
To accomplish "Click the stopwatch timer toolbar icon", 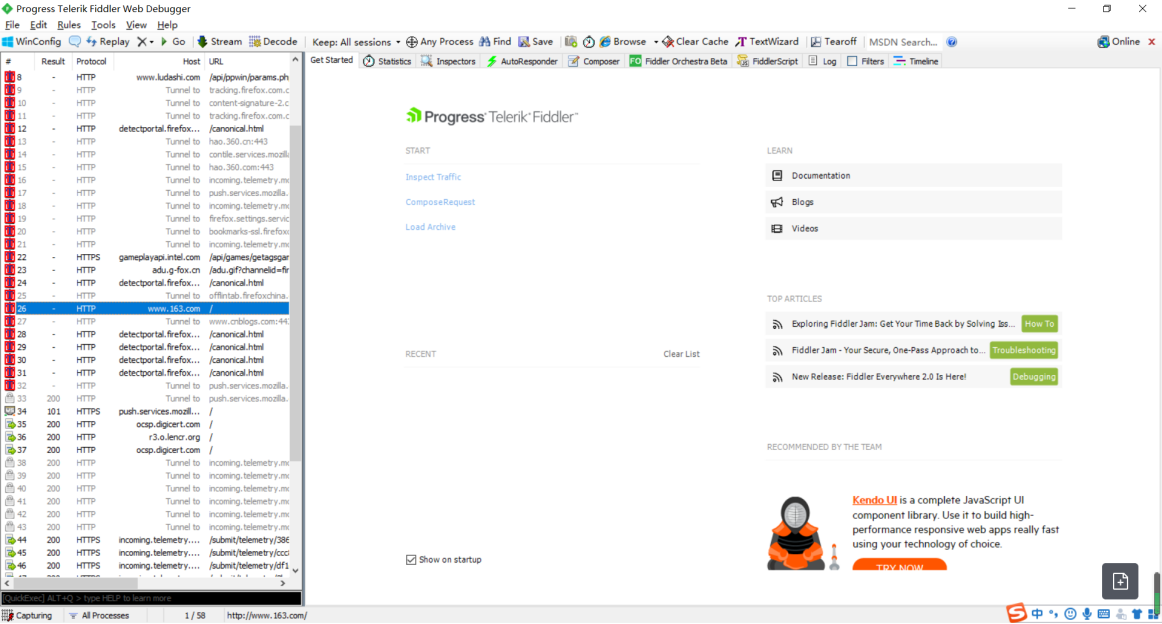I will tap(588, 42).
